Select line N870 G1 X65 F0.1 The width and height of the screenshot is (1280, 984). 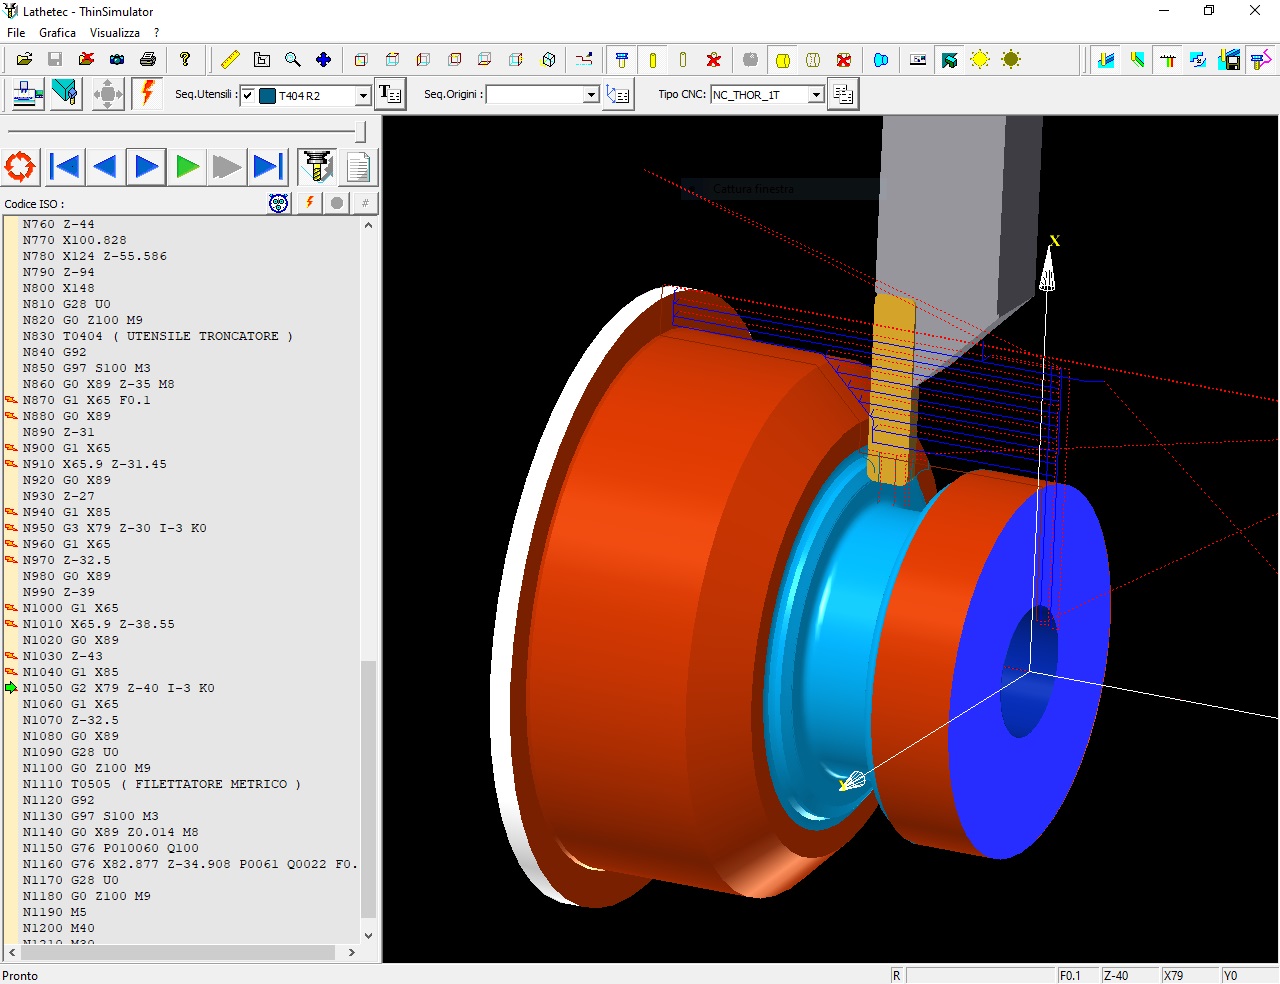[87, 400]
